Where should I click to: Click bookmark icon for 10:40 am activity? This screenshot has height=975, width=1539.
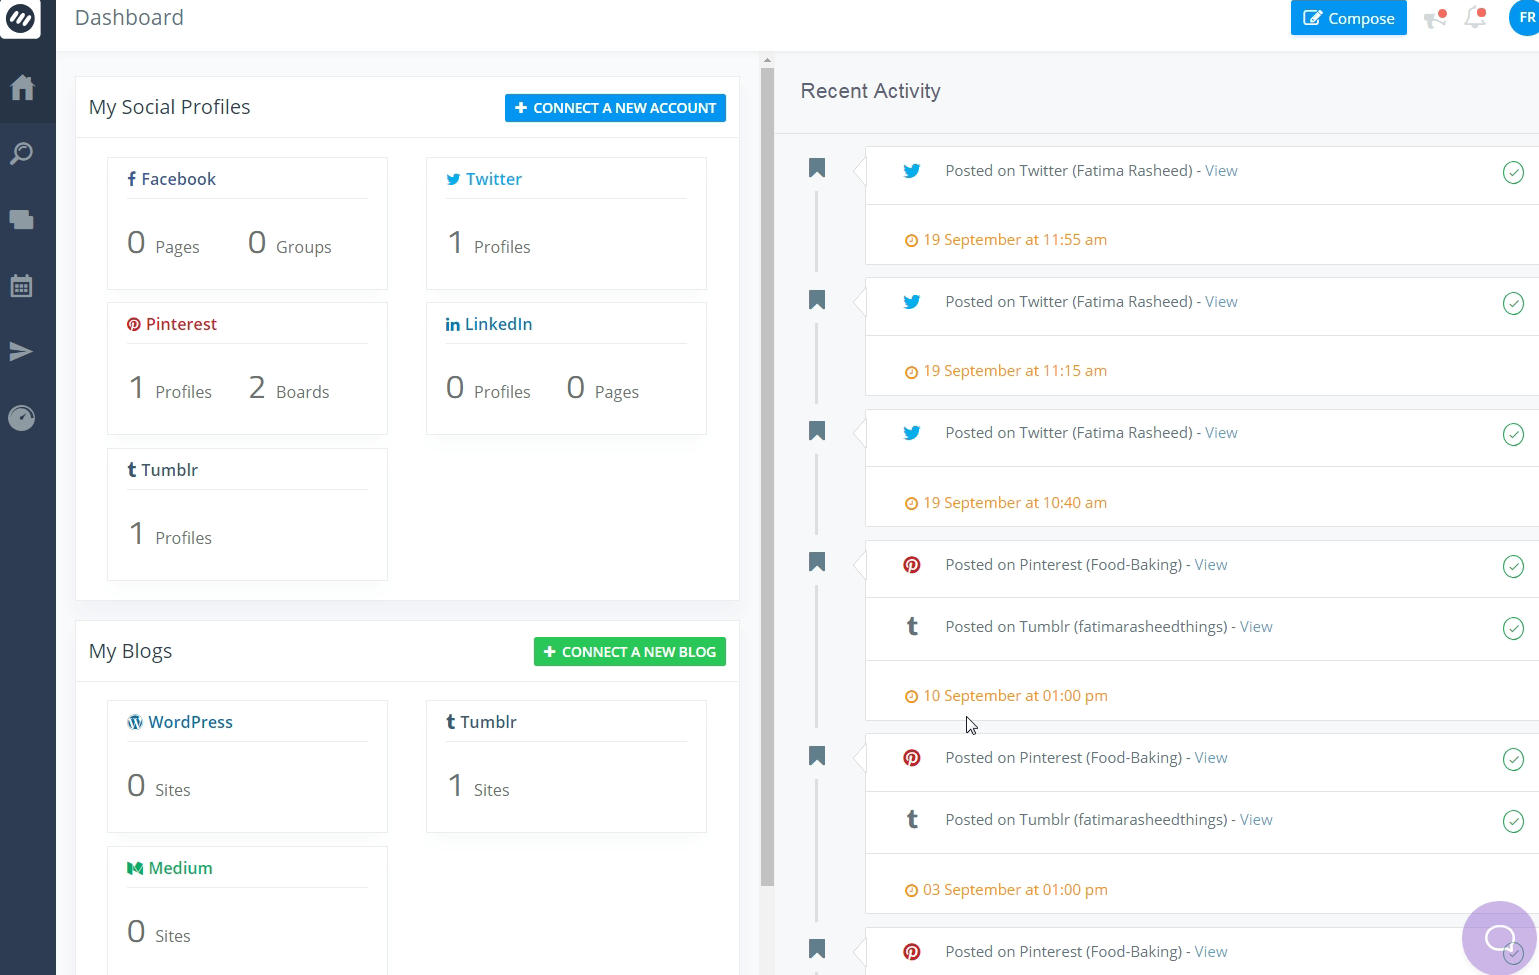click(x=817, y=430)
